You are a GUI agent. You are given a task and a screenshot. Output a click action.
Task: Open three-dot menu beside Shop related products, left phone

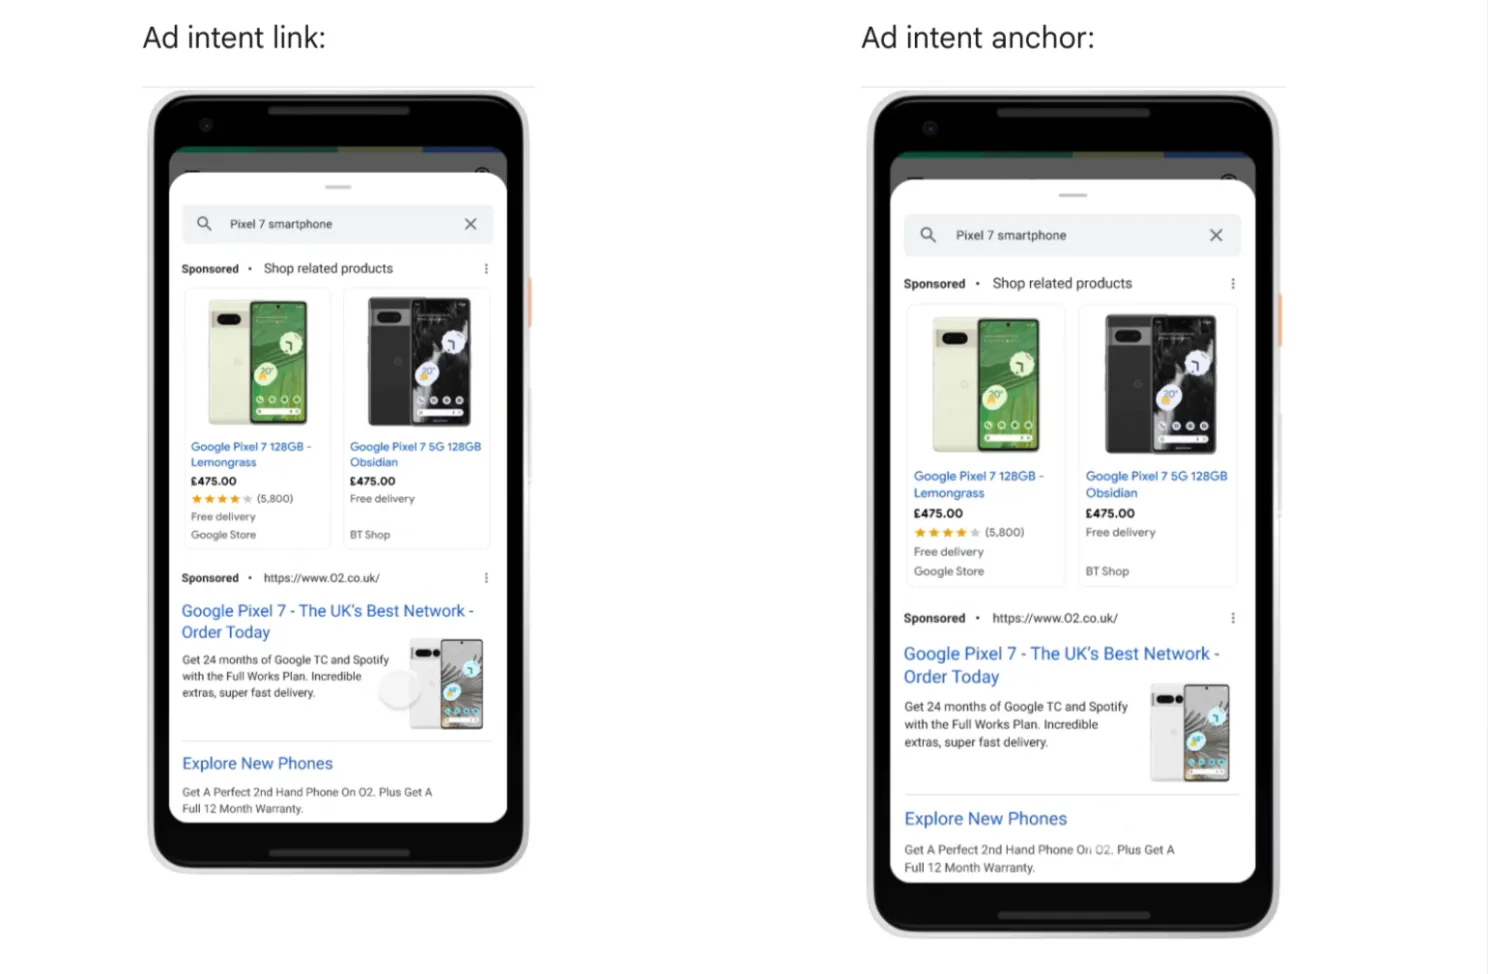point(486,269)
